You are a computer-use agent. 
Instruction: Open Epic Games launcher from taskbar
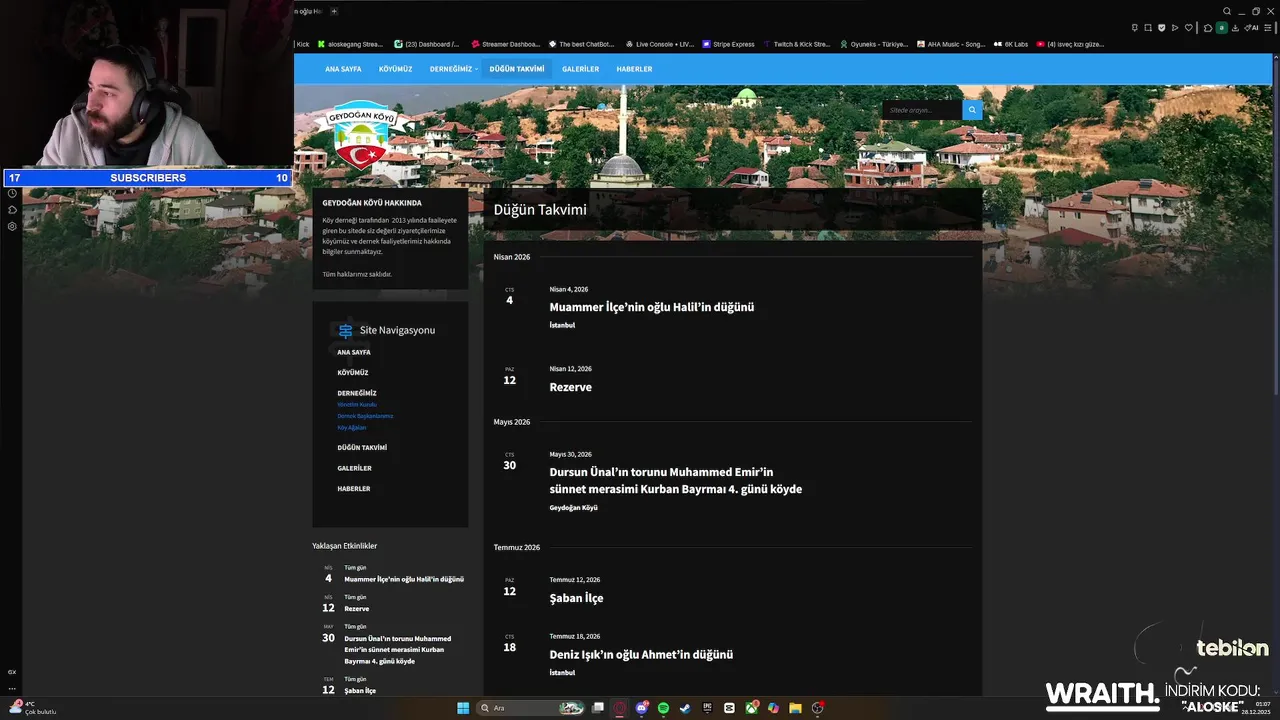pos(707,708)
